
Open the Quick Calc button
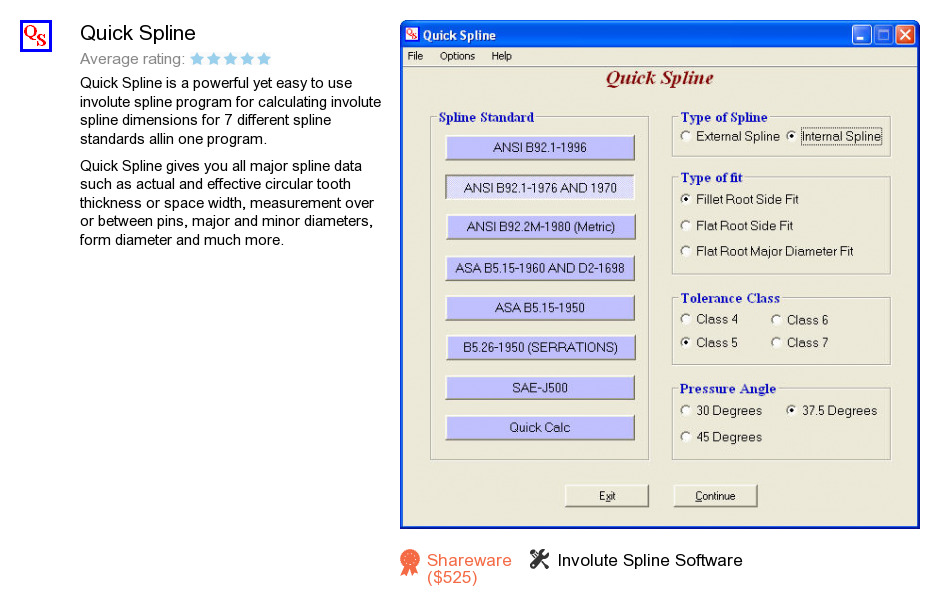(x=540, y=428)
